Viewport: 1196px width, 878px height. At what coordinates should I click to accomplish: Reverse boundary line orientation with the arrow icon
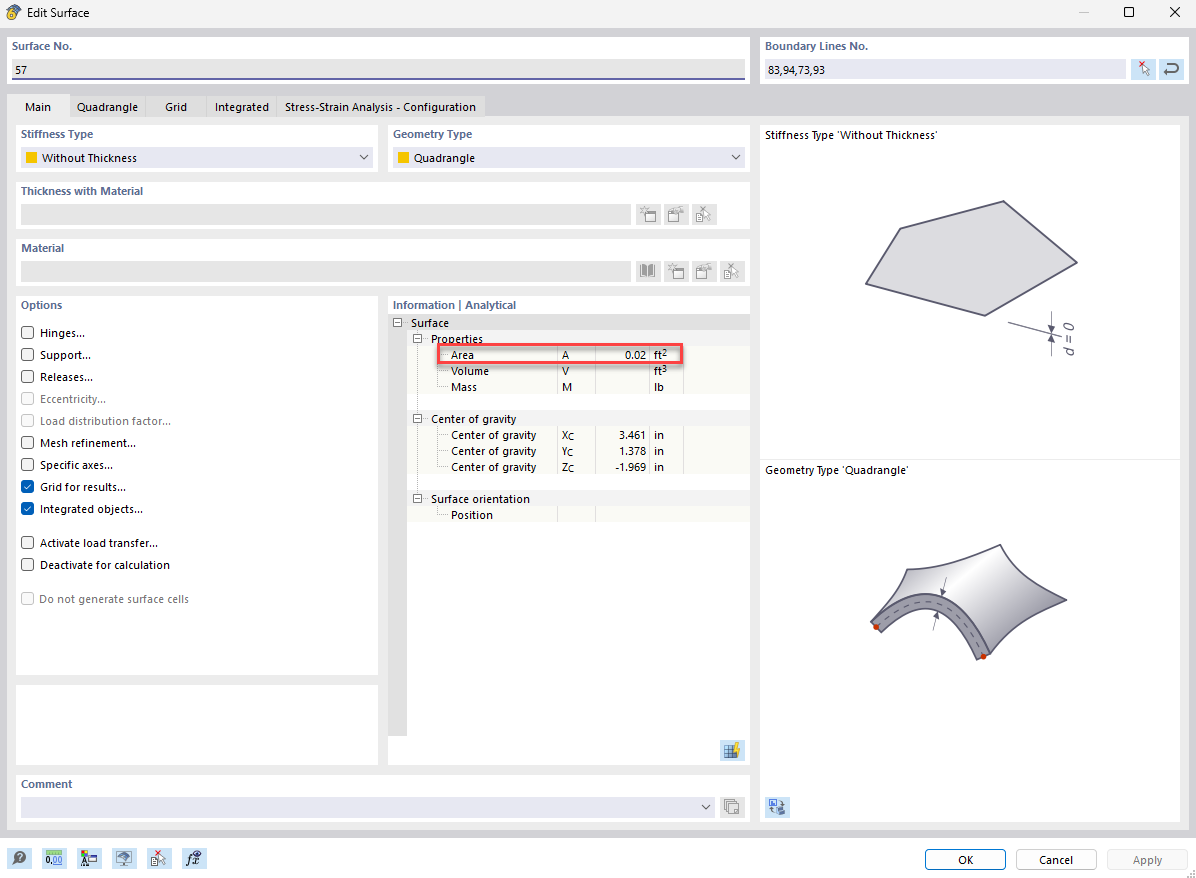1171,68
